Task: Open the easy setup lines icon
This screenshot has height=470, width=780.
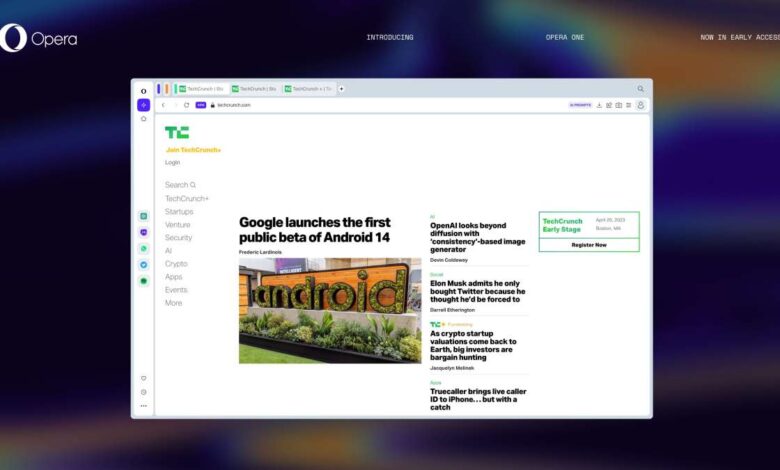Action: click(x=628, y=105)
